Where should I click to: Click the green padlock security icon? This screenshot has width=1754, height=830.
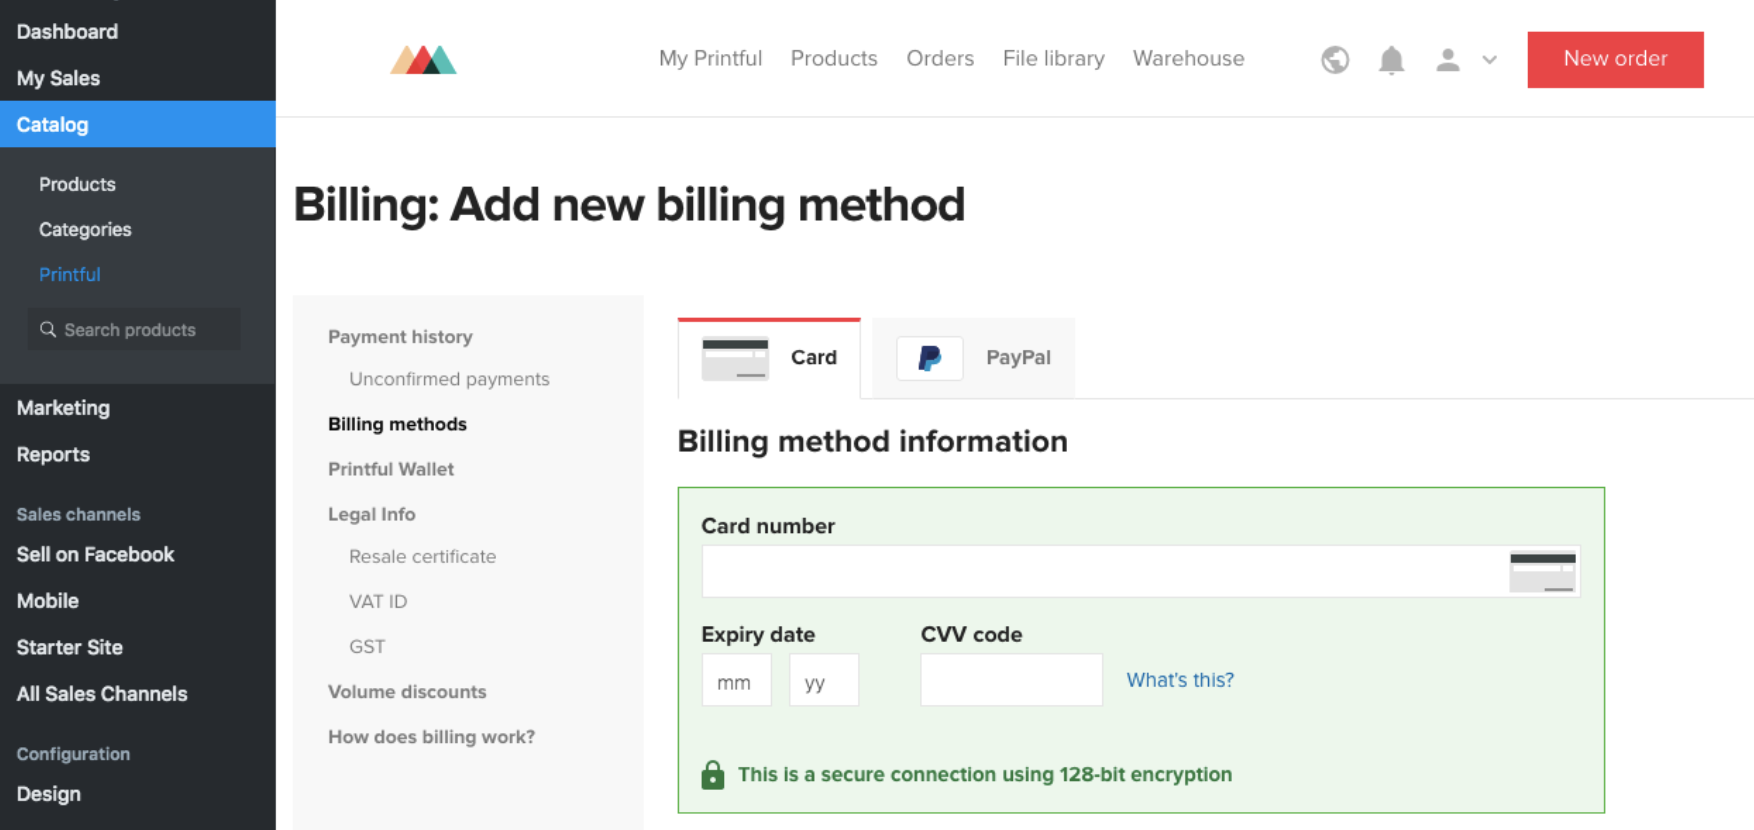point(713,775)
